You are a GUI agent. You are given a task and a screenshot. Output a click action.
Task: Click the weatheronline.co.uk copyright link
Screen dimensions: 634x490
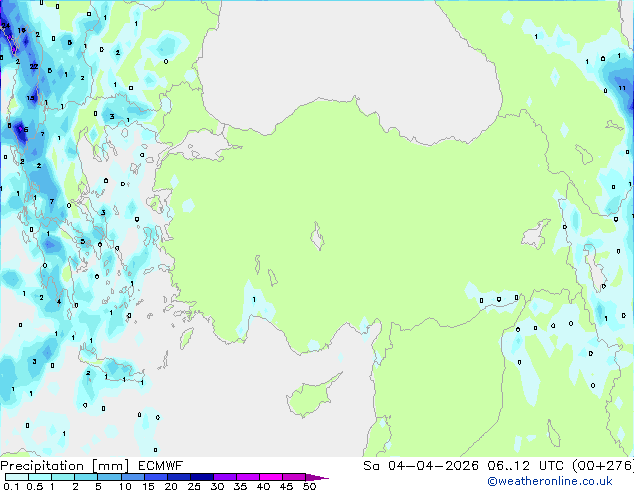pos(550,481)
